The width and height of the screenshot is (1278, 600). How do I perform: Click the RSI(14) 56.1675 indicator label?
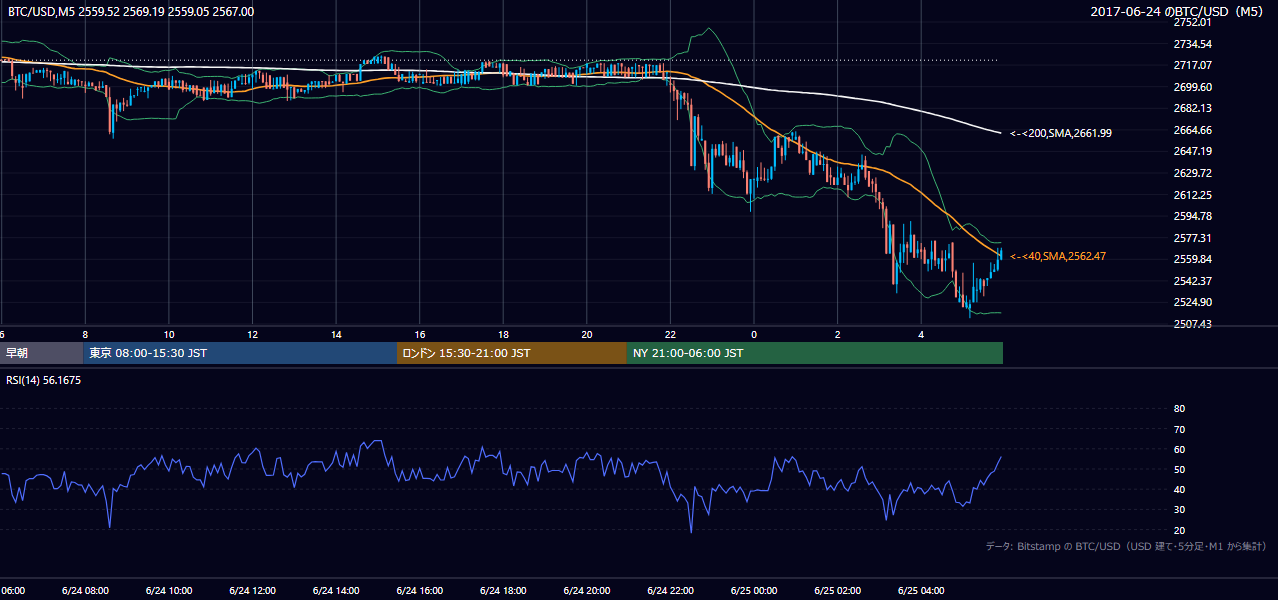coord(45,381)
